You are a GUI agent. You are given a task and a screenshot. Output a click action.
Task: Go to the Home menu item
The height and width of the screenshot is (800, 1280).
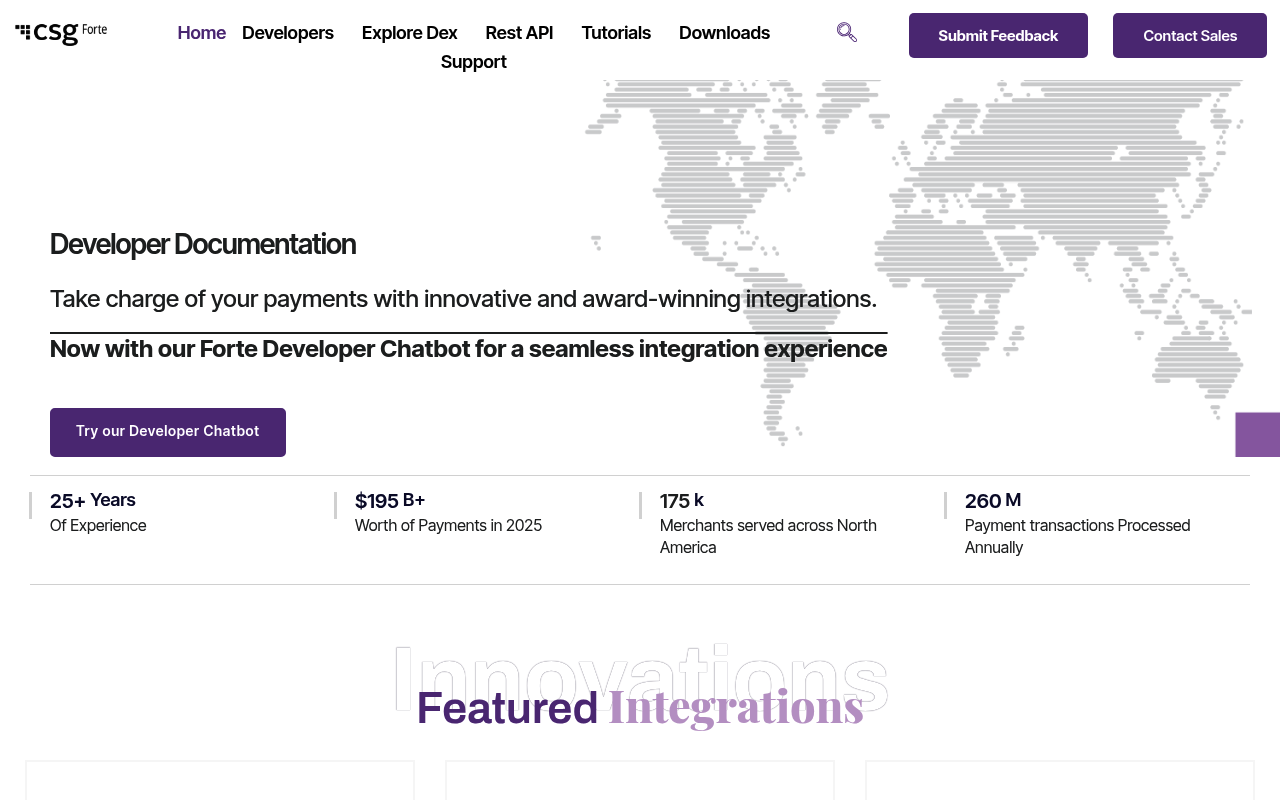[202, 33]
